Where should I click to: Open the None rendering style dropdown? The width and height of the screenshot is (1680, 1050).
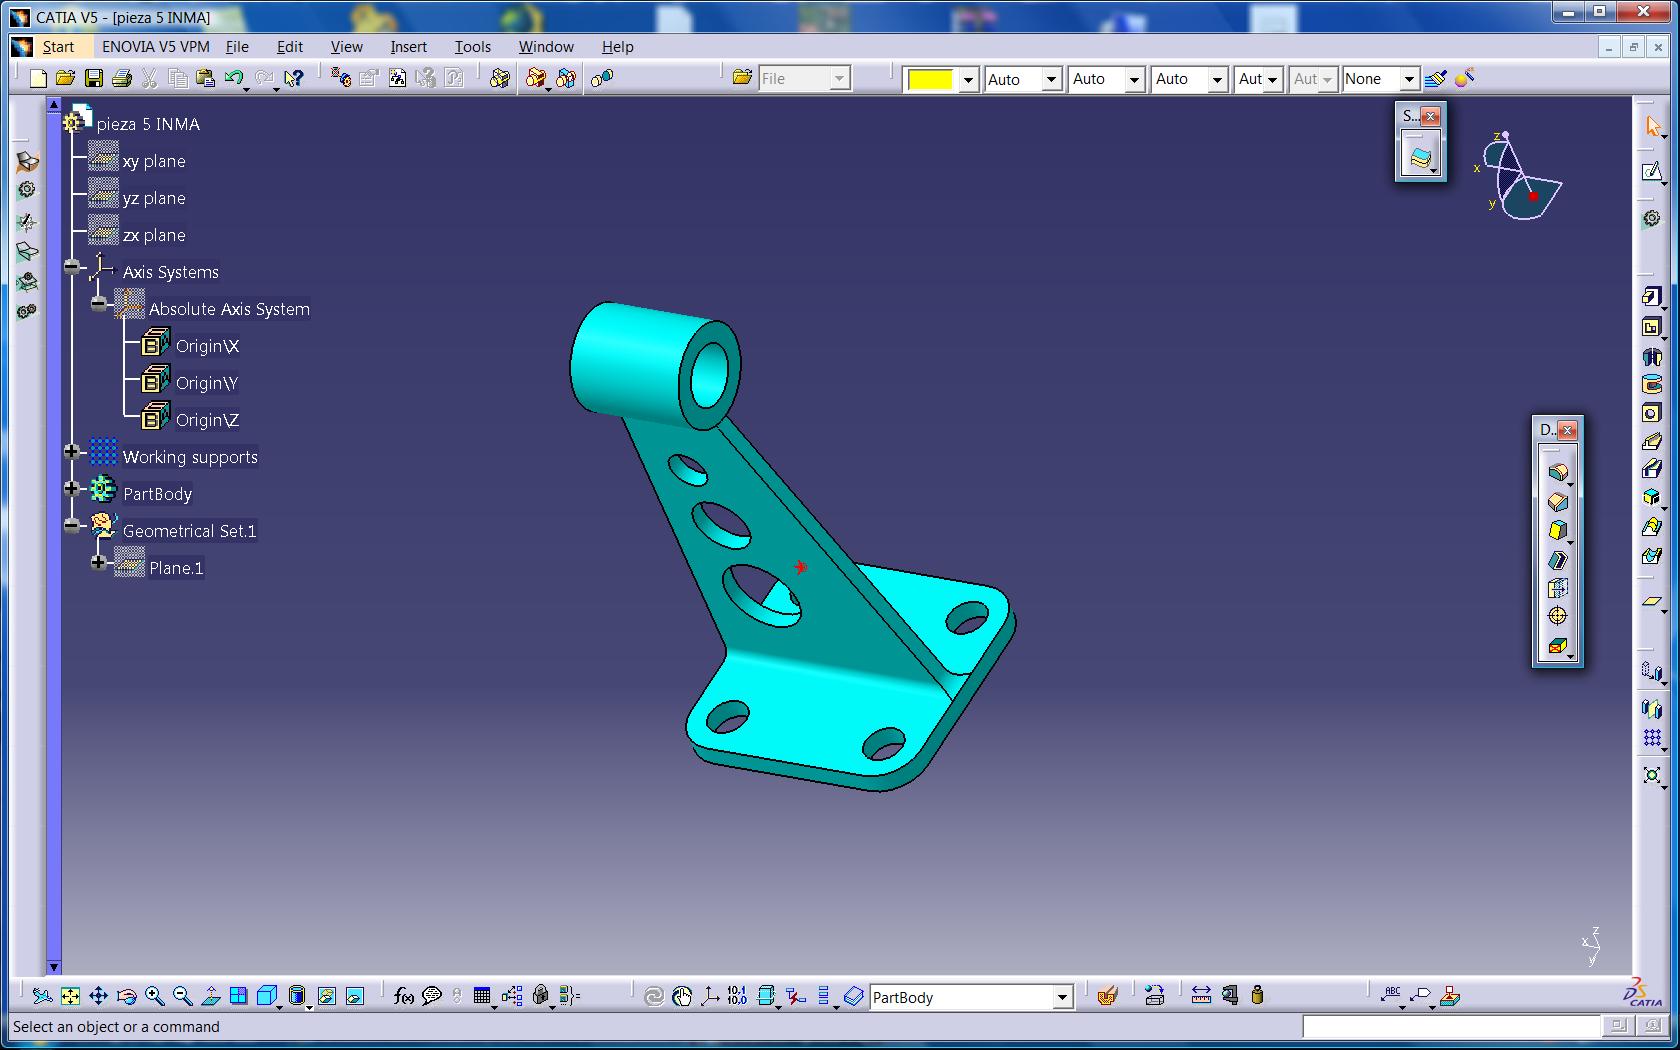click(1408, 79)
